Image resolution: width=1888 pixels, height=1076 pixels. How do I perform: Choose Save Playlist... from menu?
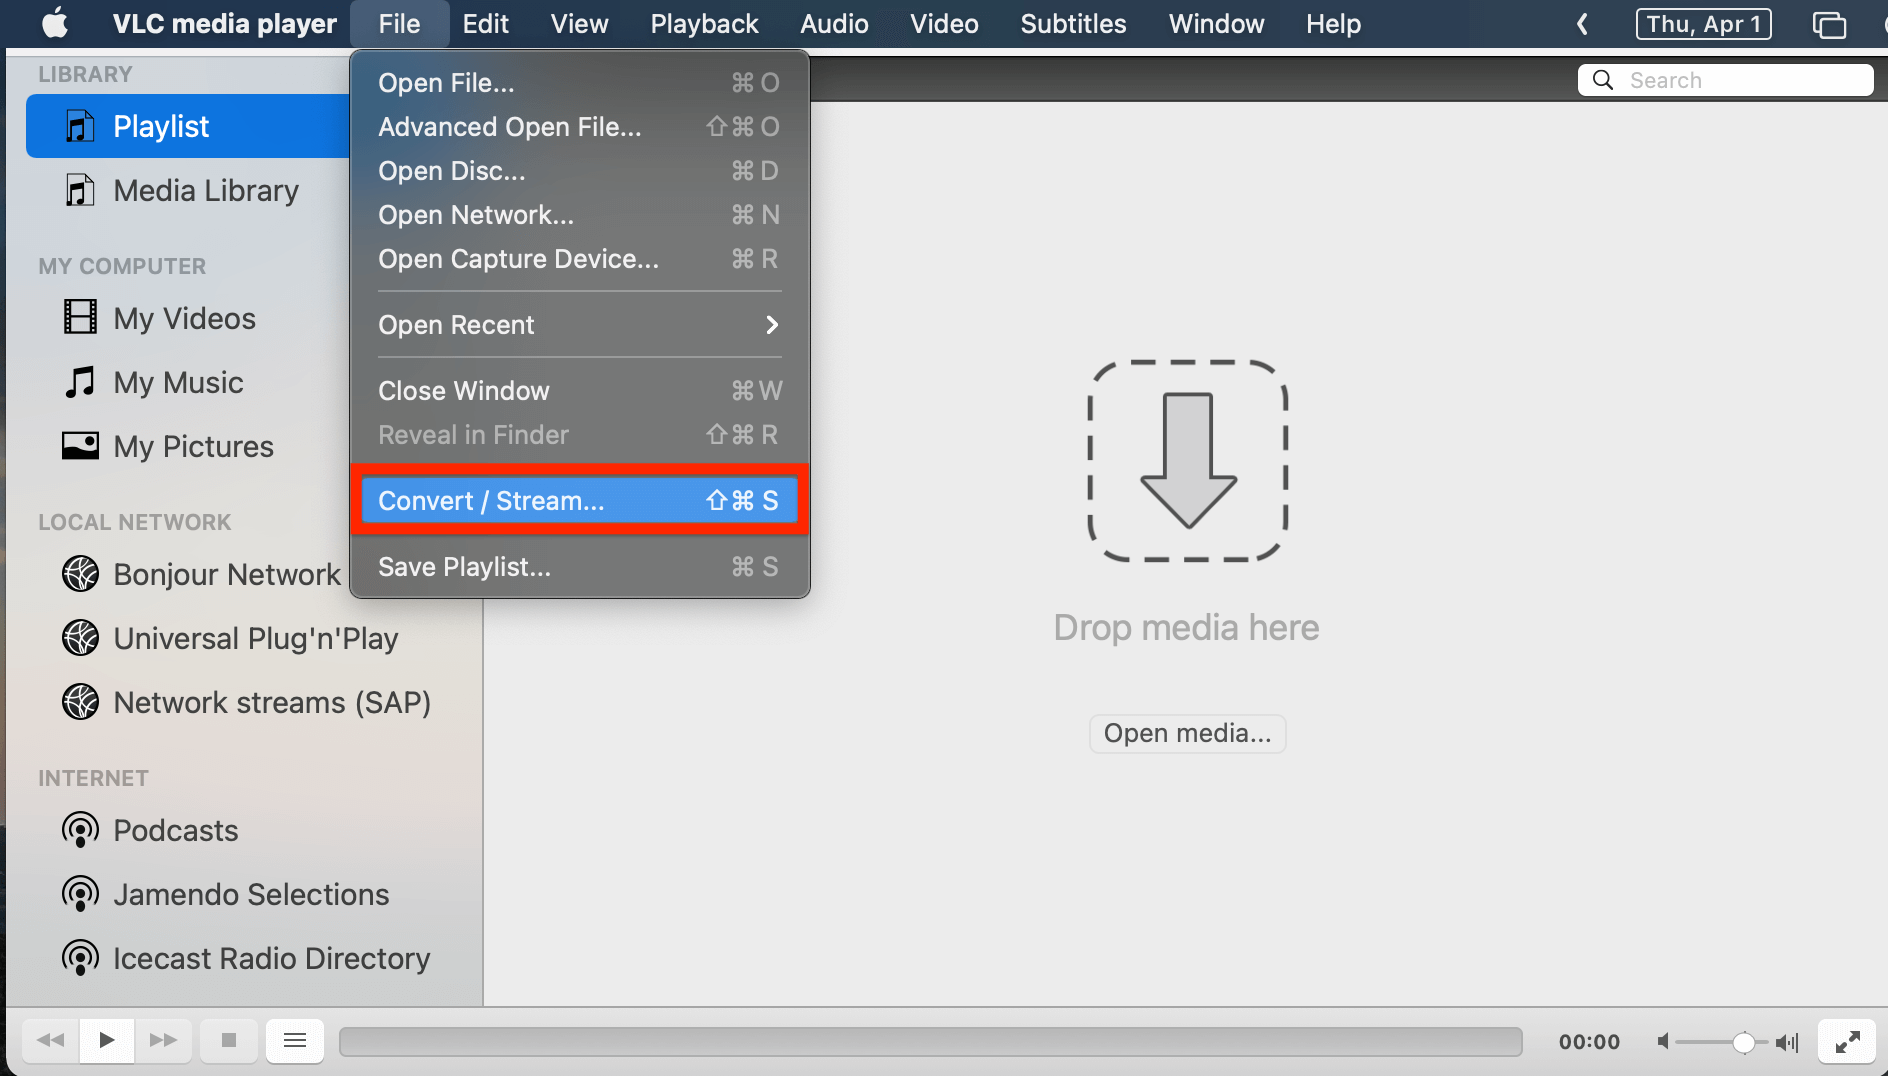pos(579,567)
